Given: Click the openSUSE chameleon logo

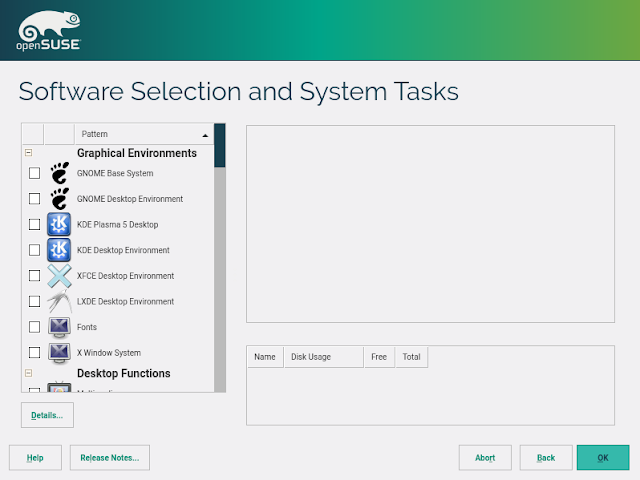Looking at the screenshot, I should 49,31.
